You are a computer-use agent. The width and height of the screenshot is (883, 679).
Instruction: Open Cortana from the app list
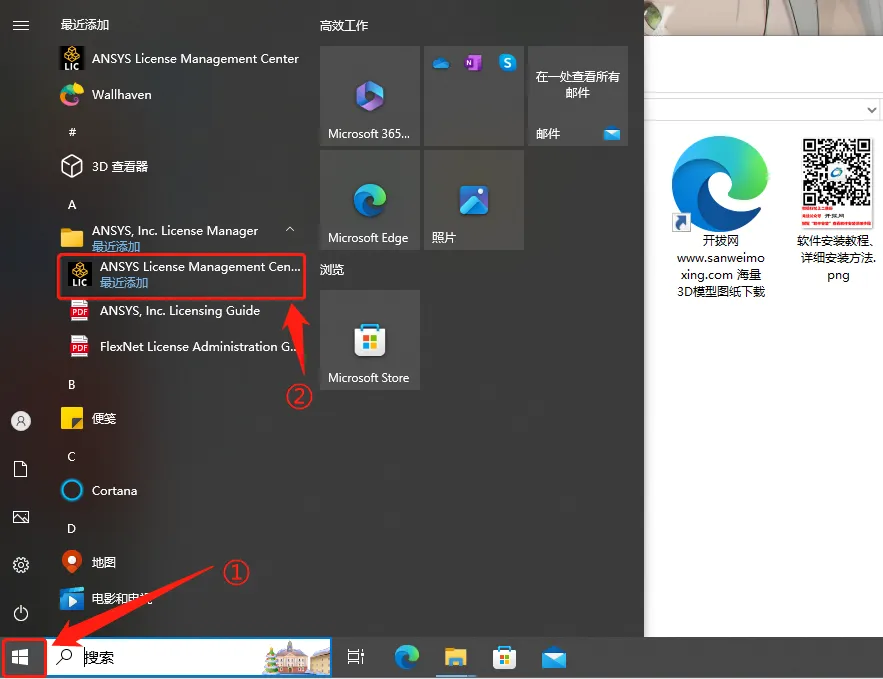point(99,490)
